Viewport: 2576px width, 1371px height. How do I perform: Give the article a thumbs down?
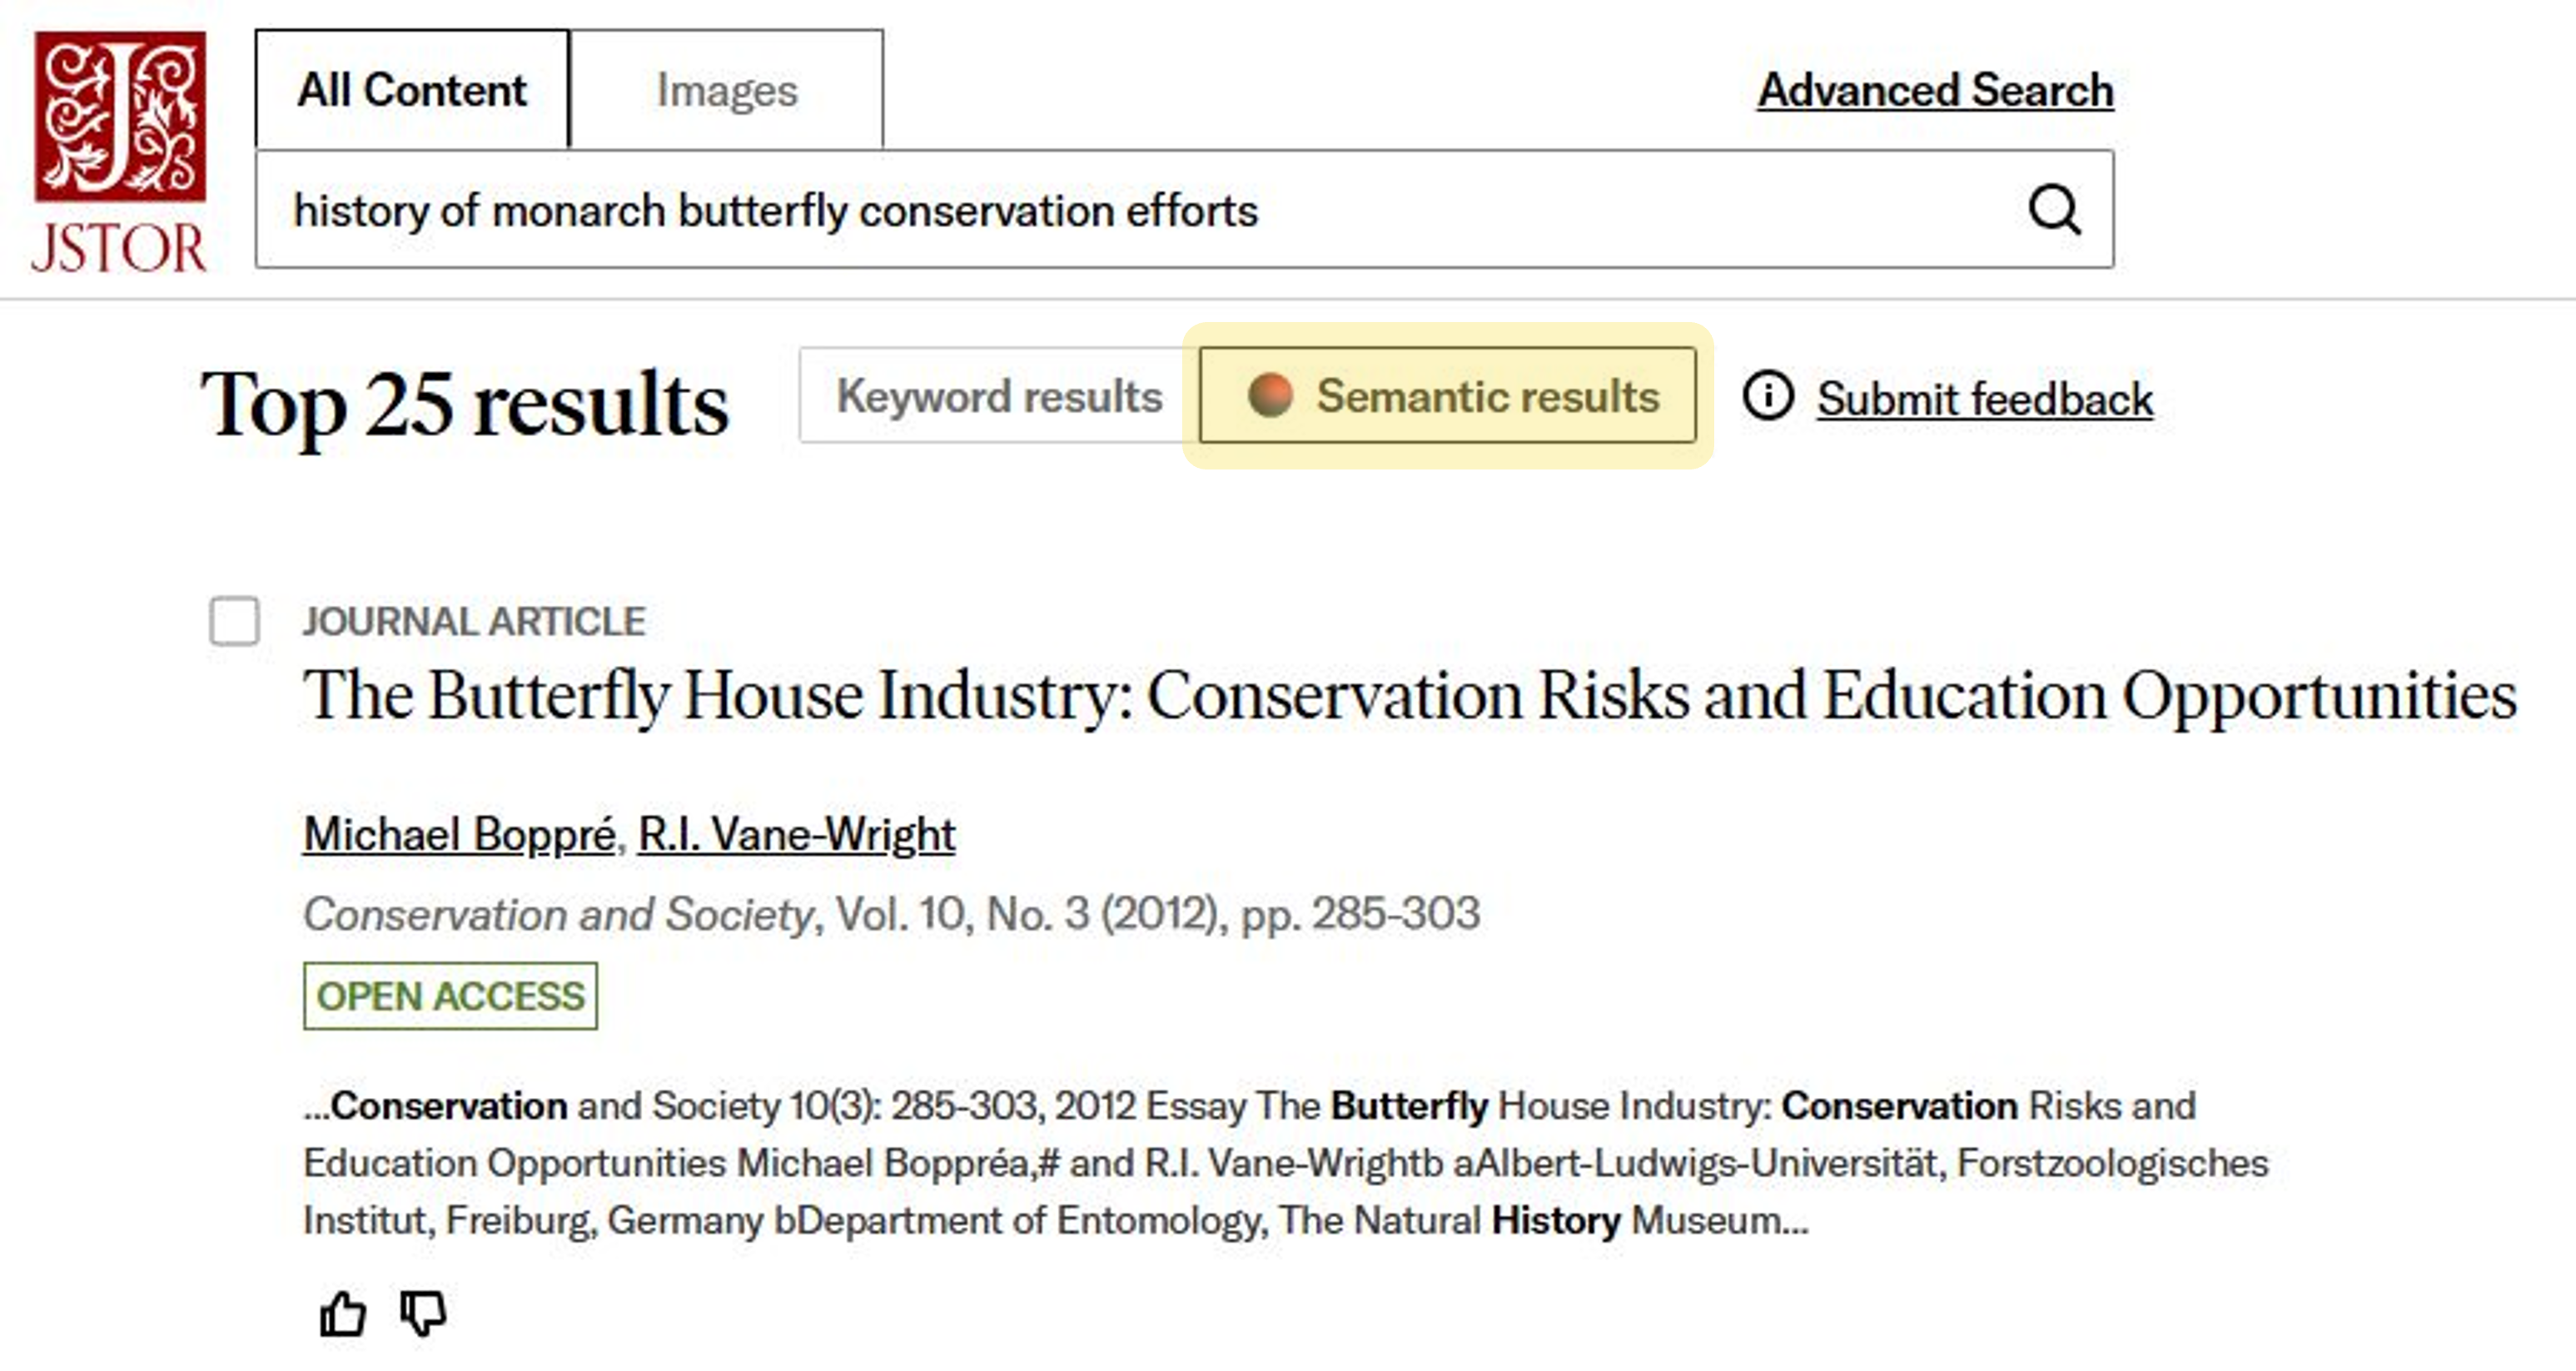coord(423,1313)
